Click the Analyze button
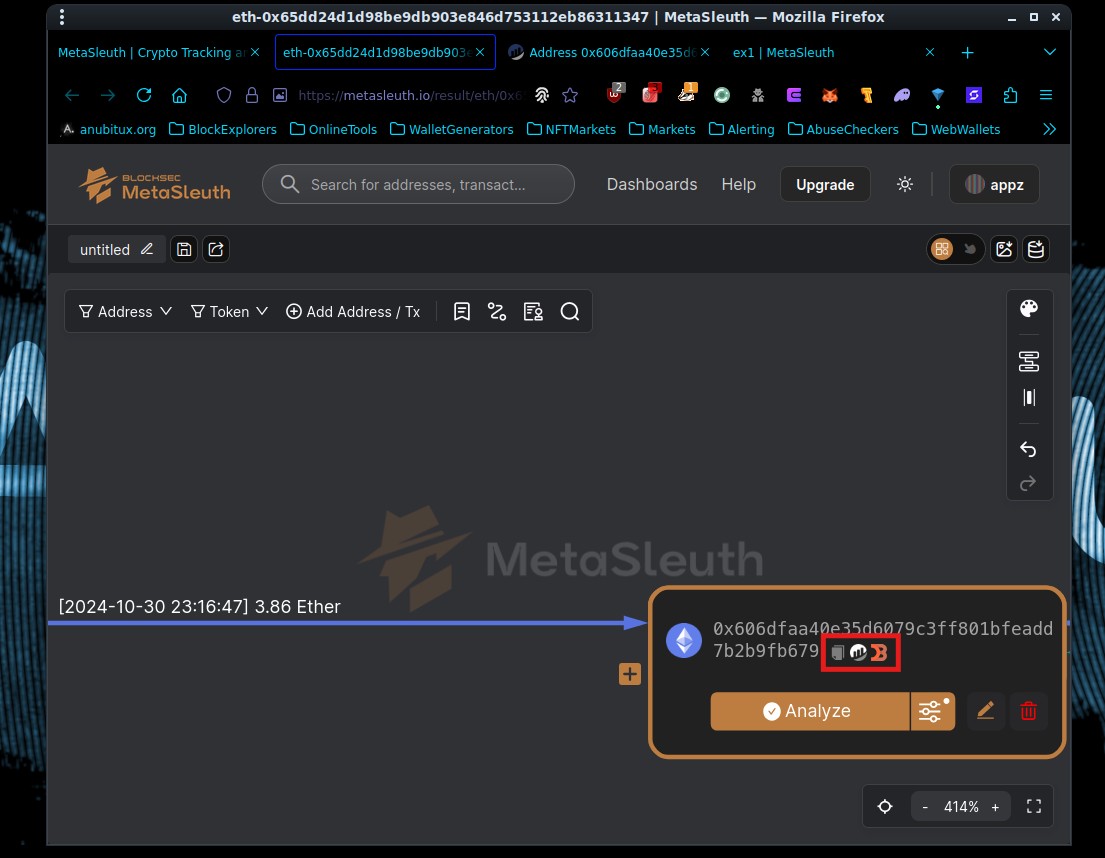 coord(810,711)
